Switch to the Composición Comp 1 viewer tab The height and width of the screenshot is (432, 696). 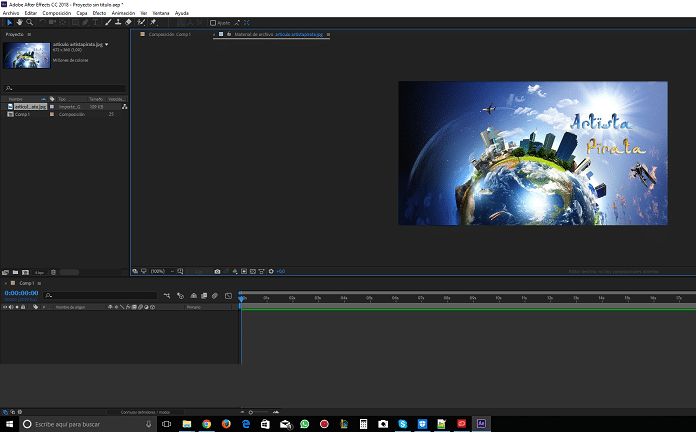(169, 34)
